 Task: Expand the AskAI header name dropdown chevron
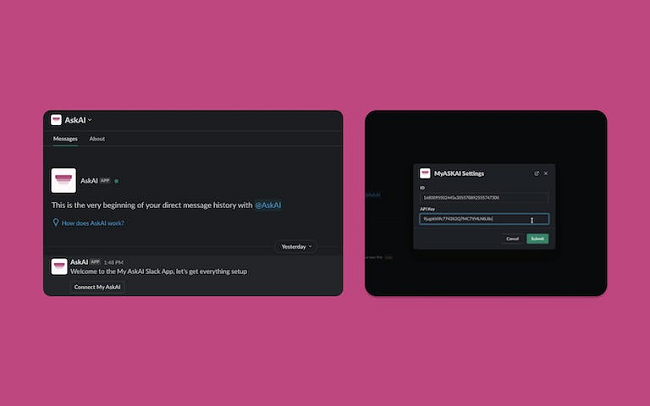pos(90,120)
